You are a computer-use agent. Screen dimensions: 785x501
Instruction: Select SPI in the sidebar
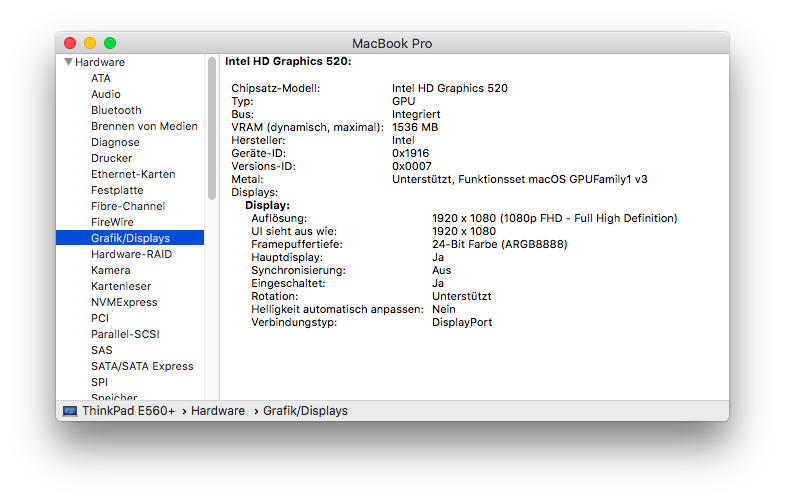click(99, 383)
